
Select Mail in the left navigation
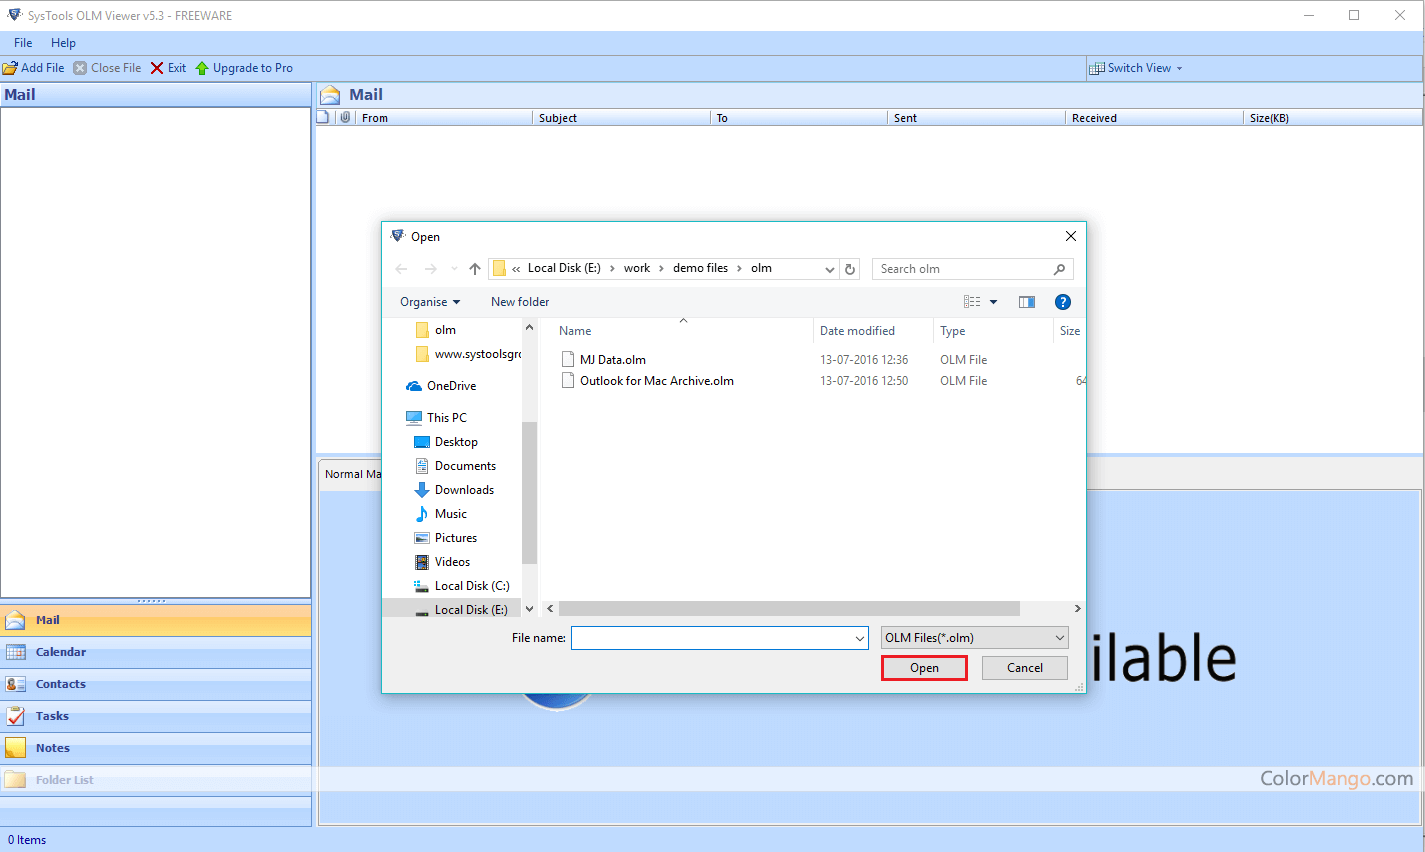coord(156,620)
